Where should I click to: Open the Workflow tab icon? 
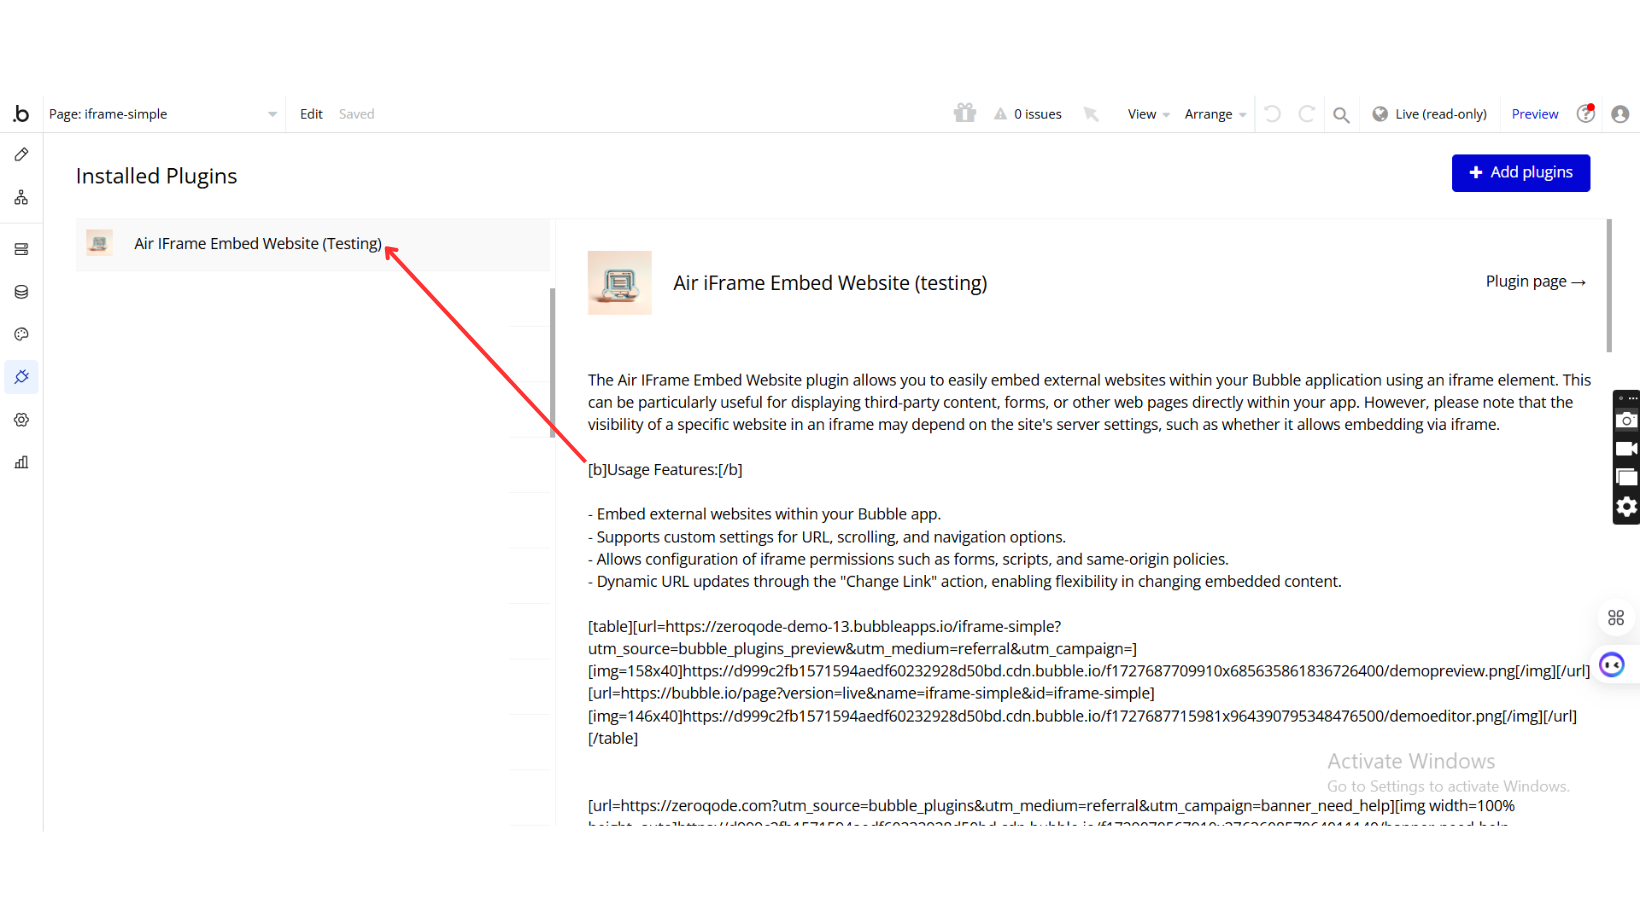[x=21, y=198]
